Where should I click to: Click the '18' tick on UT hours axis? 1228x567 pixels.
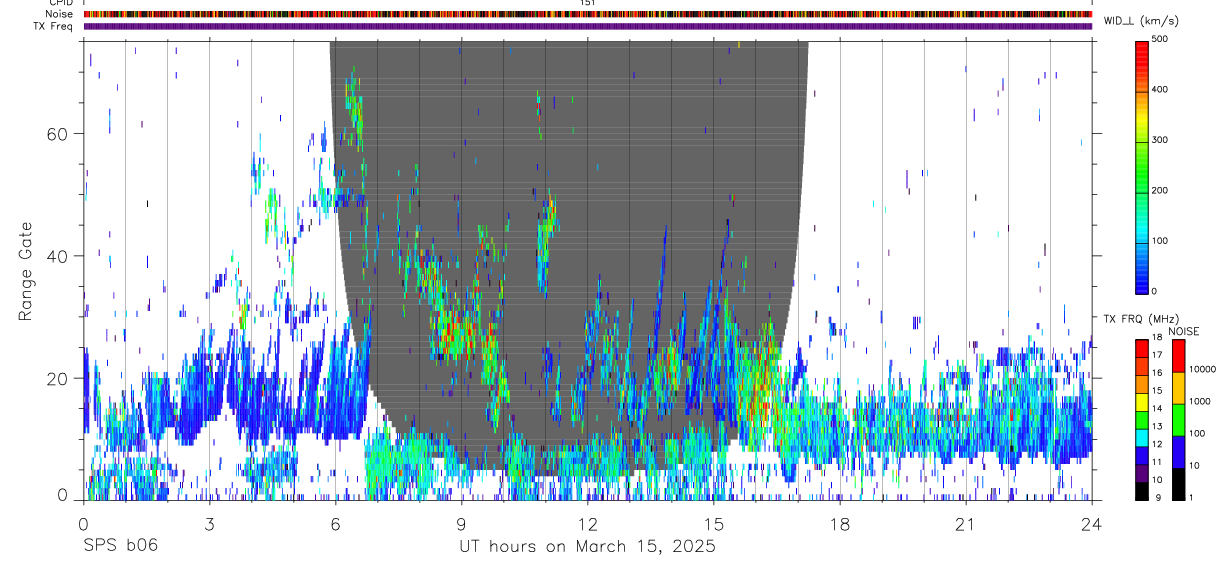click(x=840, y=523)
